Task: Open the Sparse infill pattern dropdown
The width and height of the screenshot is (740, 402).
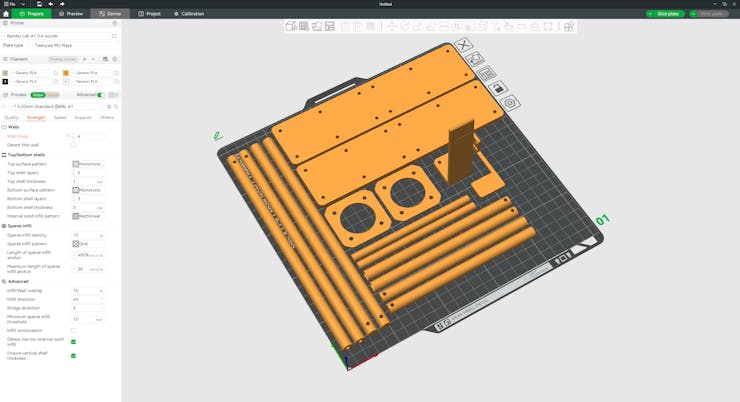Action: 87,244
